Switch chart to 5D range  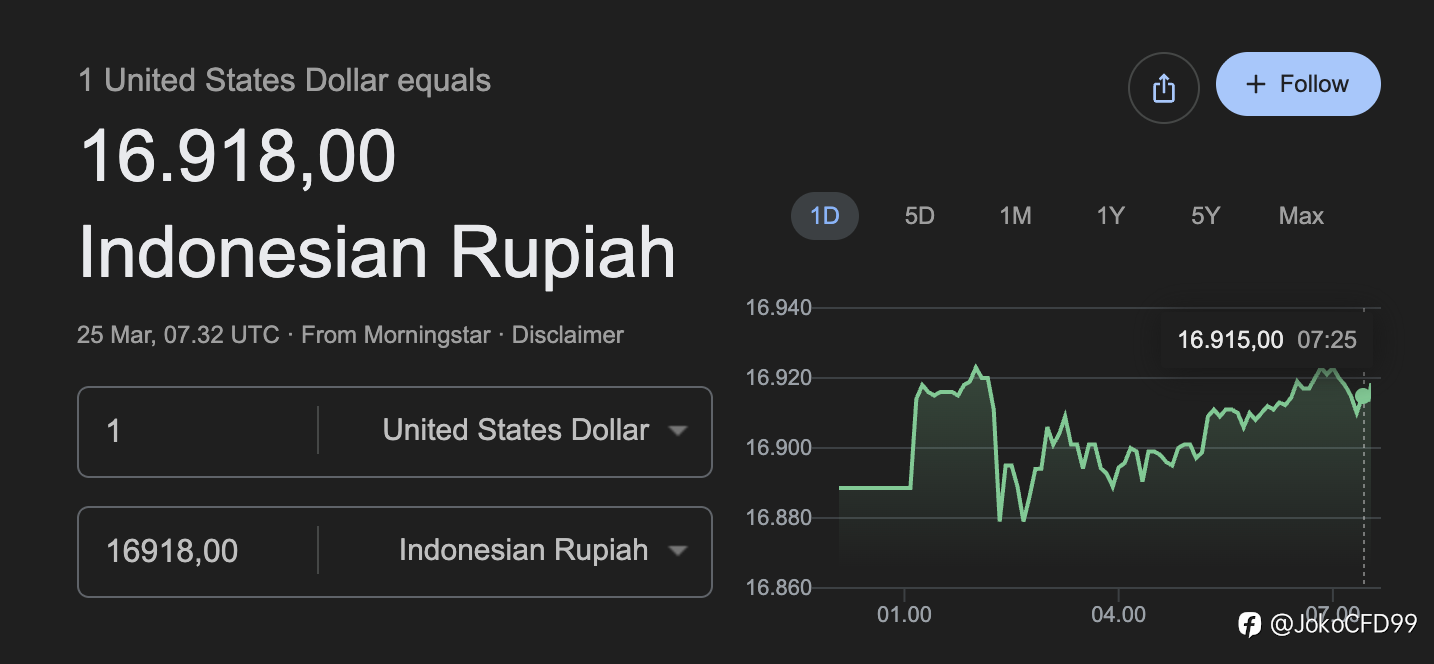pos(919,216)
